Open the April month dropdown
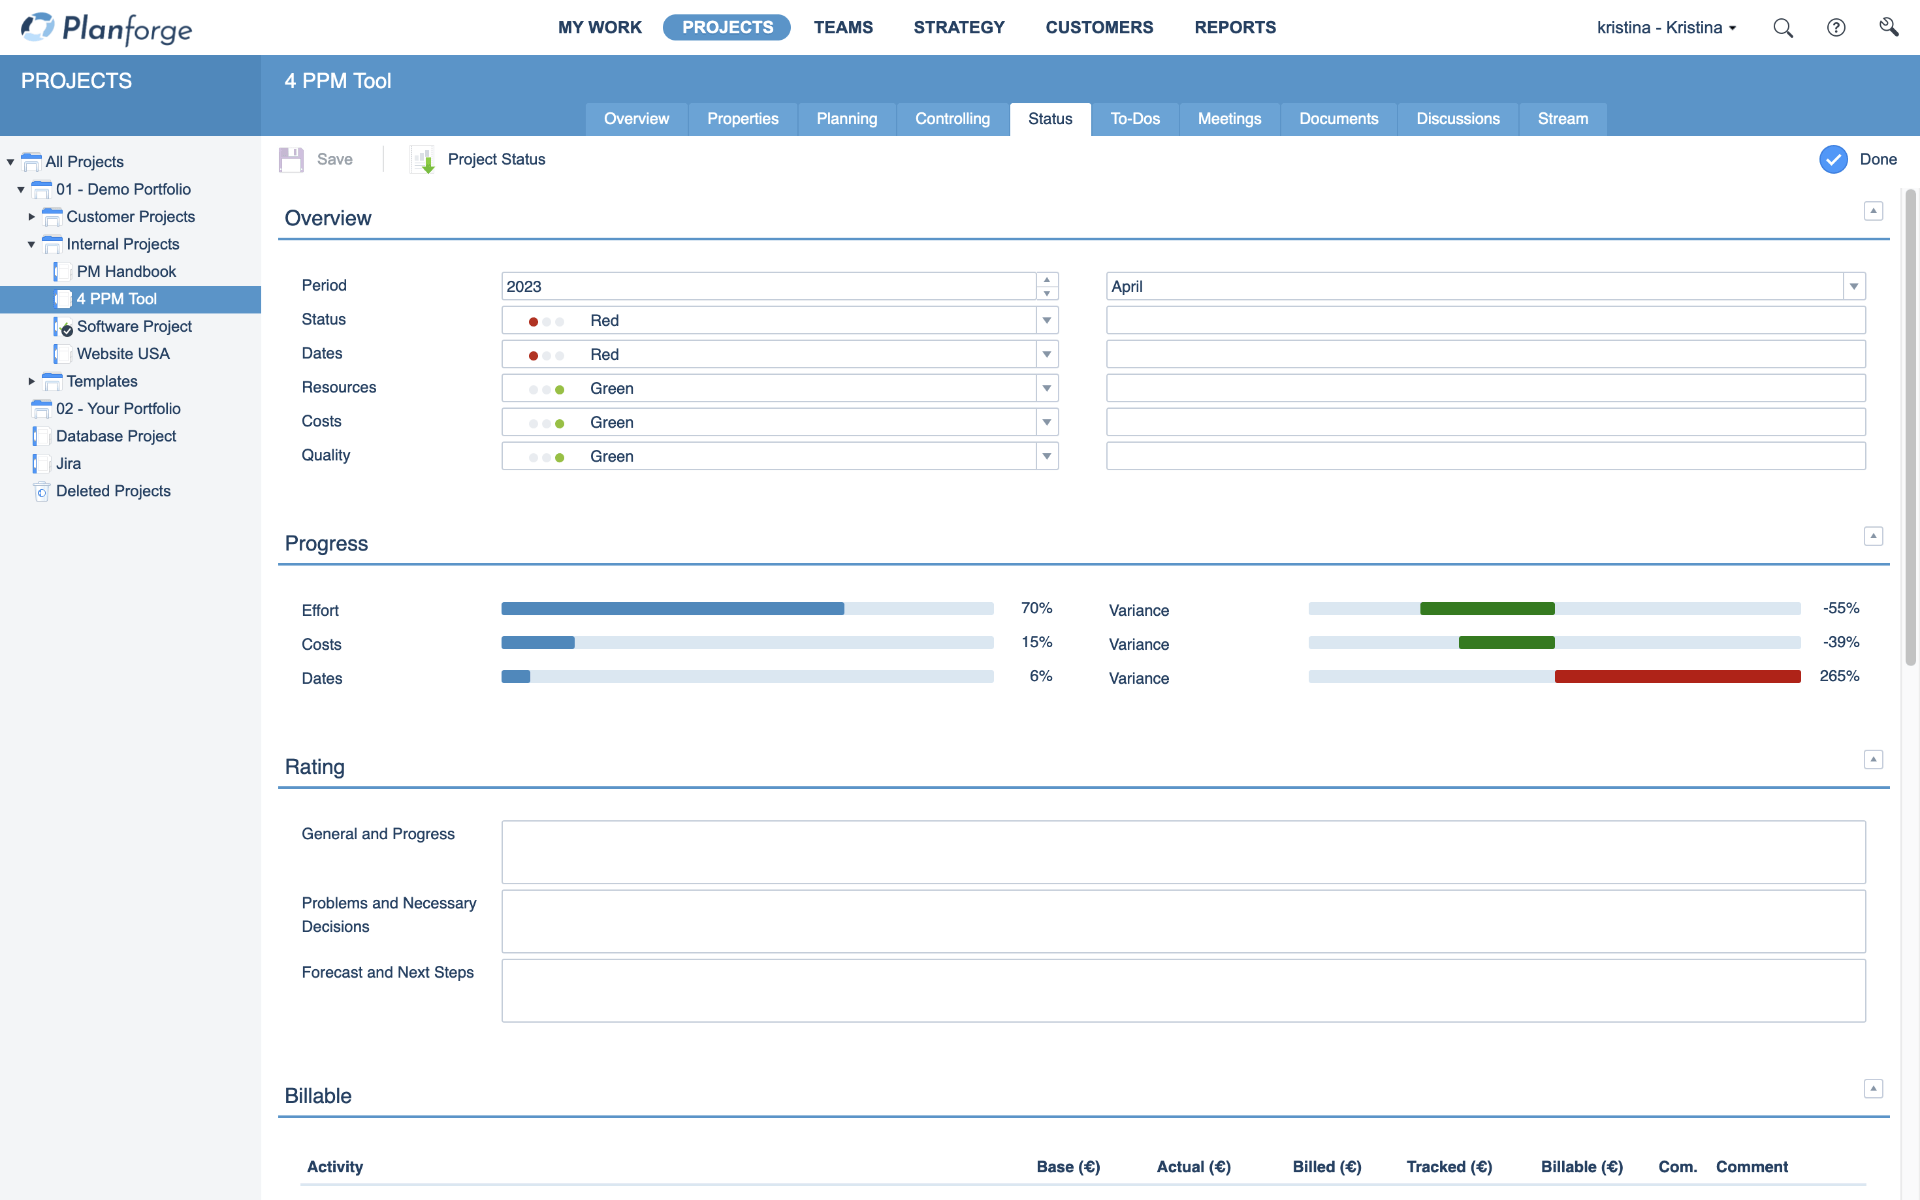 tap(1854, 287)
